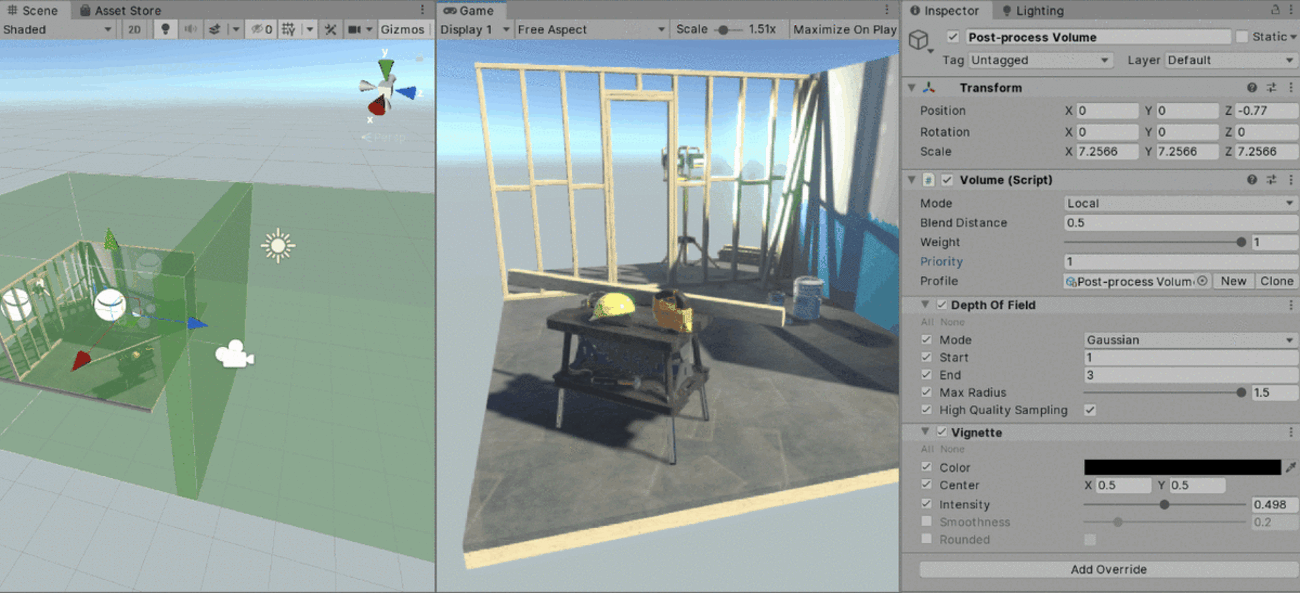Viewport: 1300px width, 593px height.
Task: Select the camera gizmo in Scene view
Action: tap(234, 354)
